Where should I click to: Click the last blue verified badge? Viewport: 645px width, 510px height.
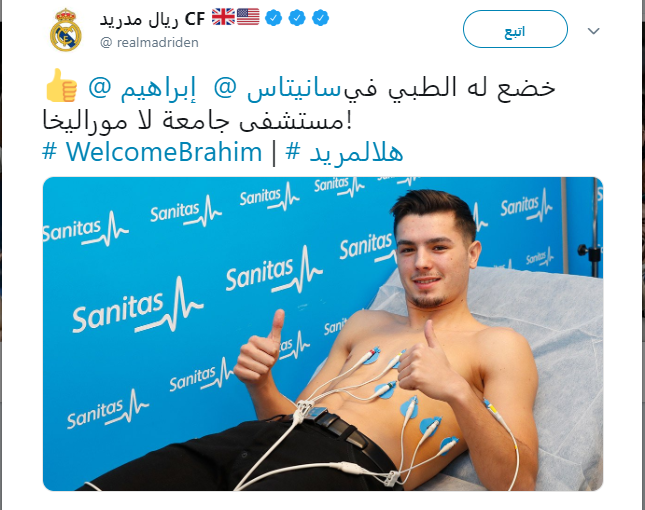click(320, 18)
